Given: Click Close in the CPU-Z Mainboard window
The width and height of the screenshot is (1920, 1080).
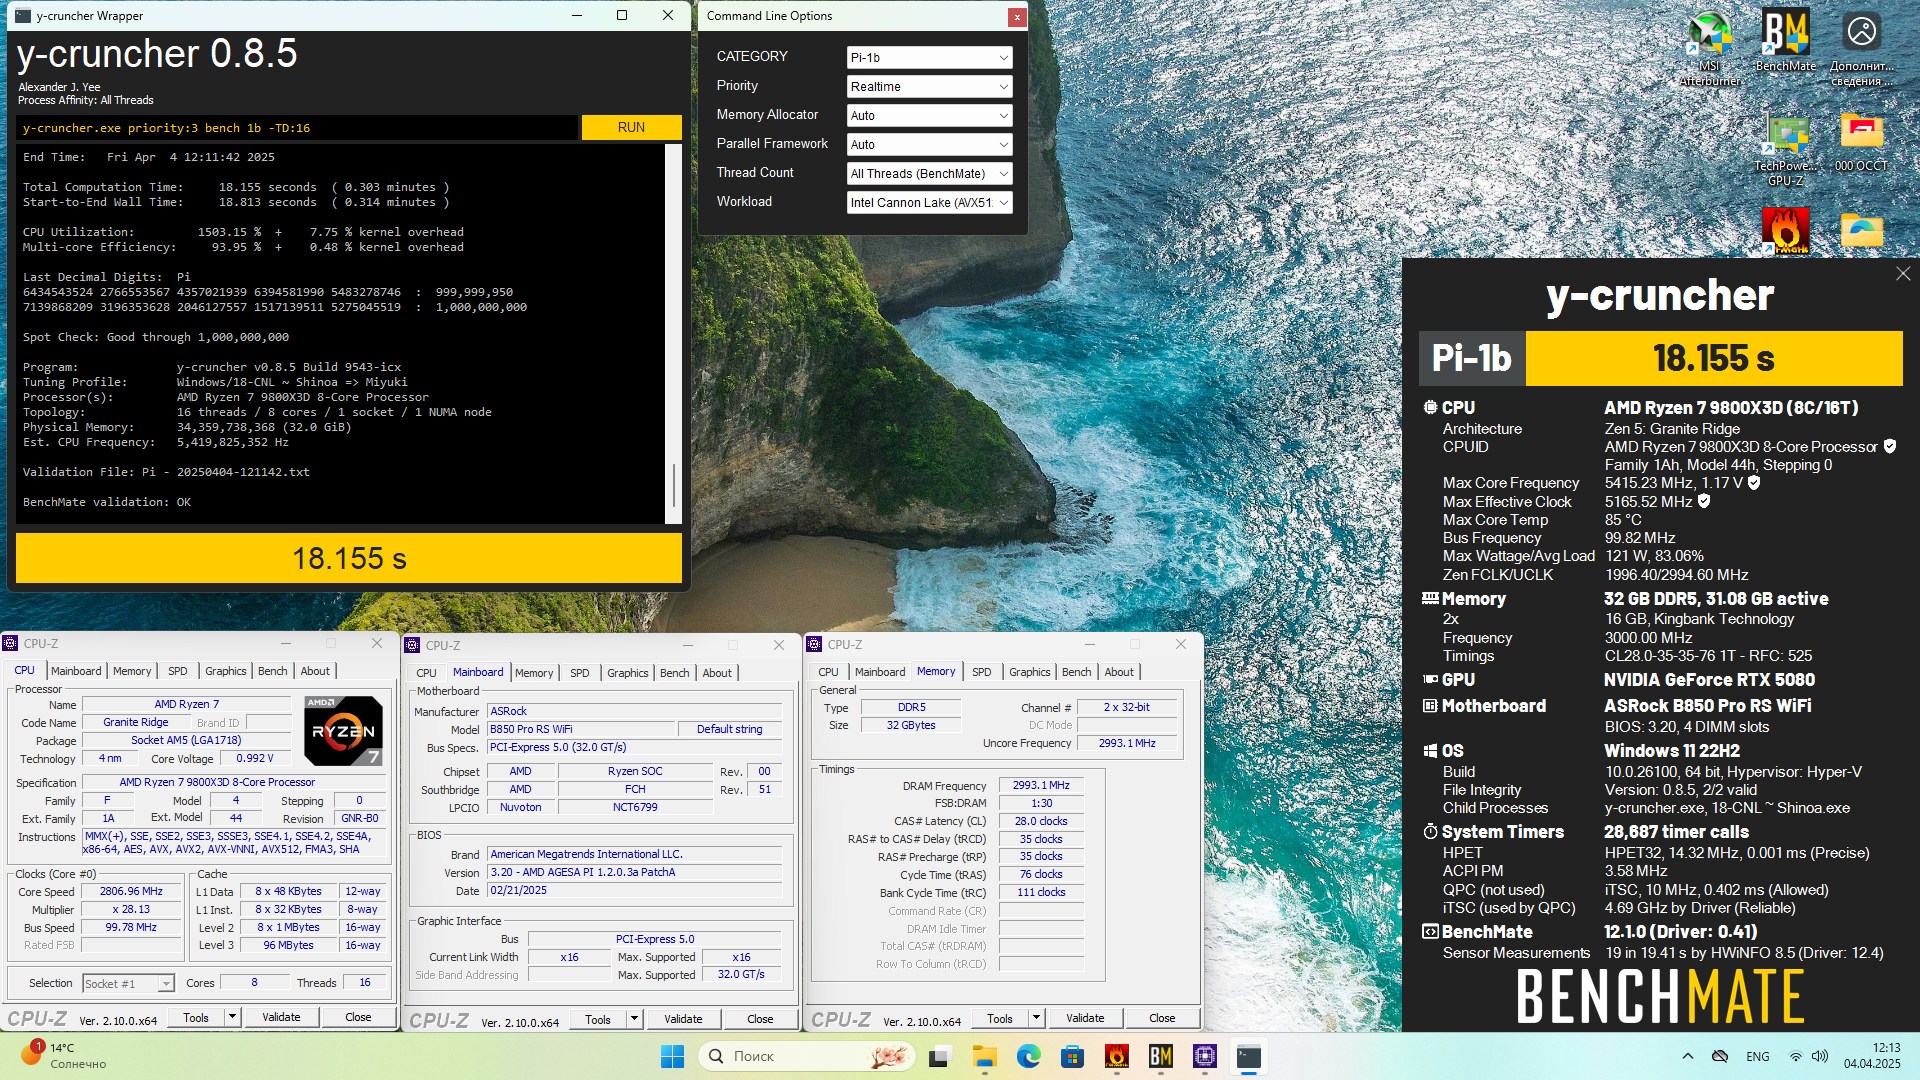Looking at the screenshot, I should click(760, 1019).
